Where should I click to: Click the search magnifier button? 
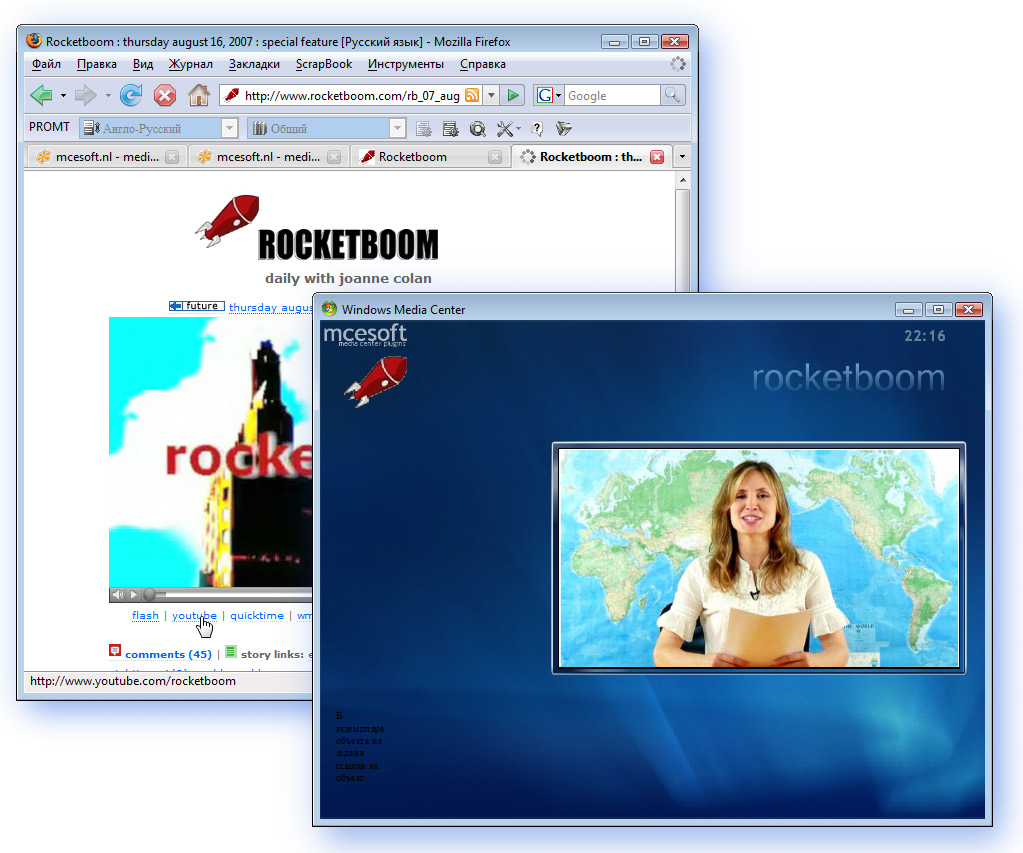(673, 95)
